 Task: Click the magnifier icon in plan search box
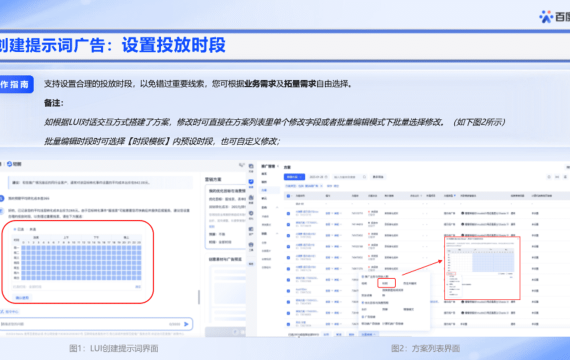[x=364, y=177]
